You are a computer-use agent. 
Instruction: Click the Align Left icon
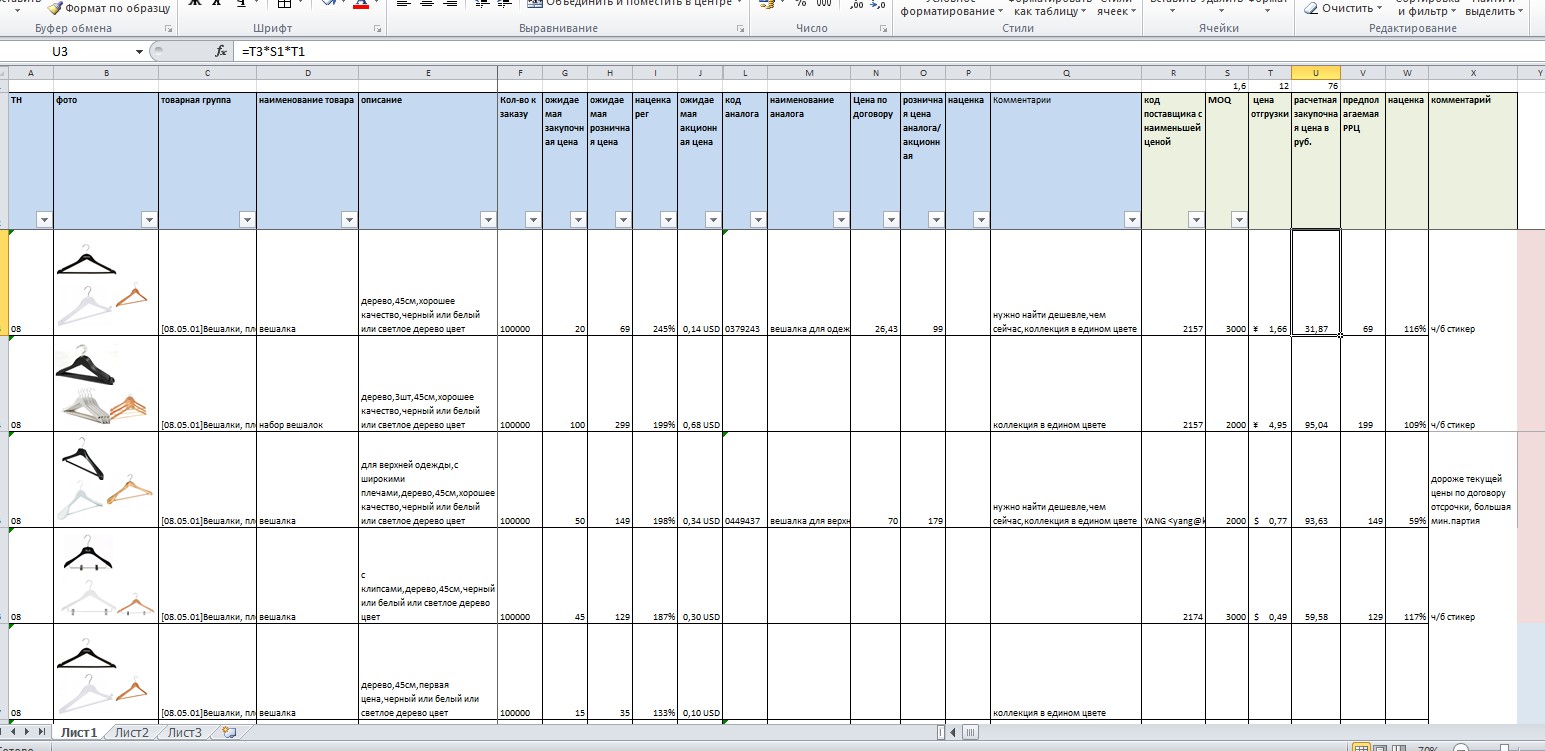pos(404,4)
